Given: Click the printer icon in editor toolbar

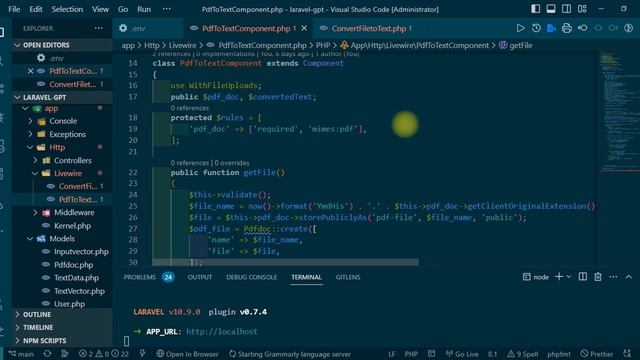Looking at the screenshot, I should click(x=567, y=28).
